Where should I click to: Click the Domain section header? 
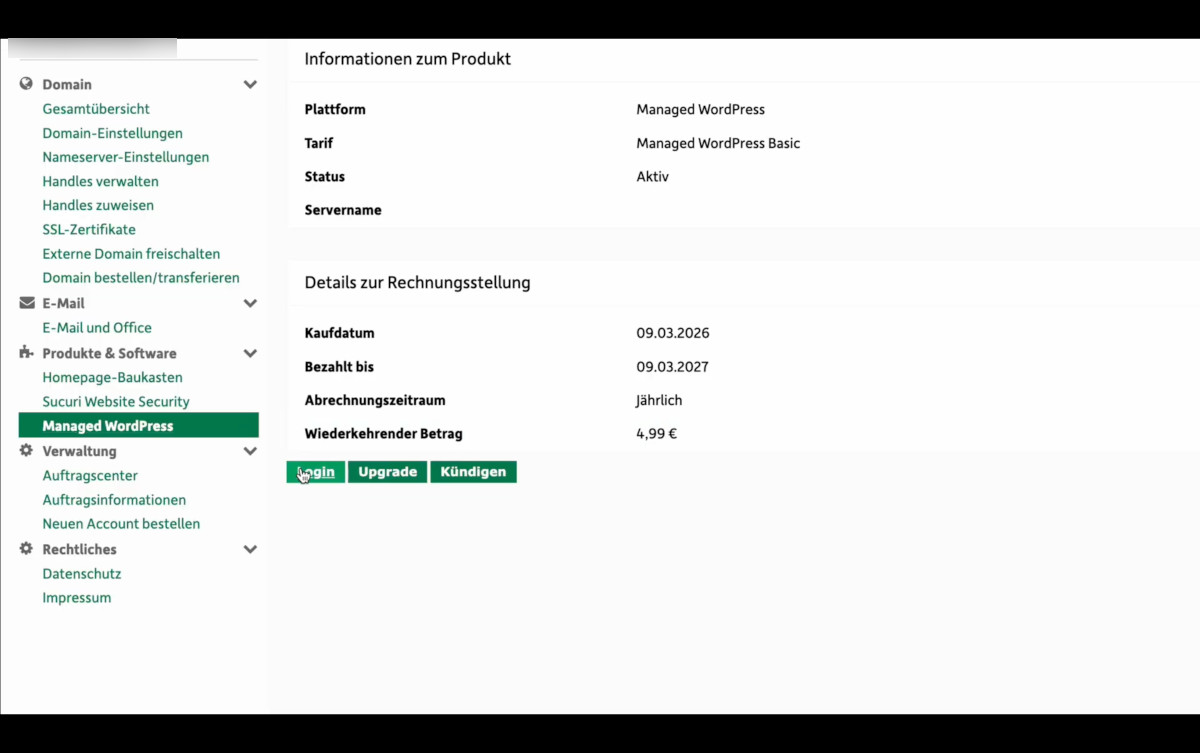[x=67, y=85]
